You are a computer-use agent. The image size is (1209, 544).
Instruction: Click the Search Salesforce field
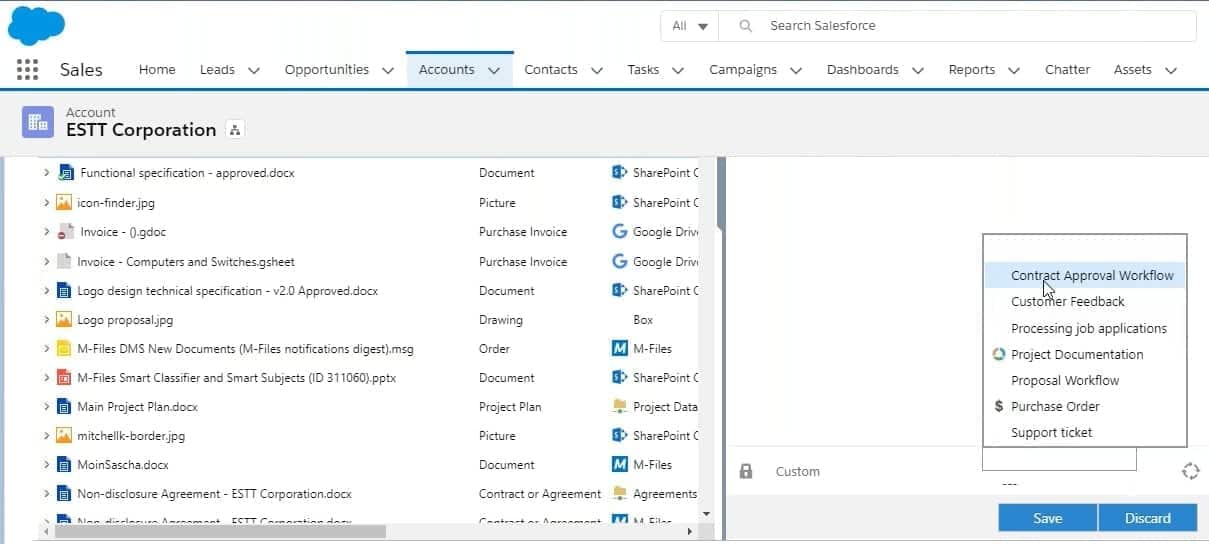point(957,26)
